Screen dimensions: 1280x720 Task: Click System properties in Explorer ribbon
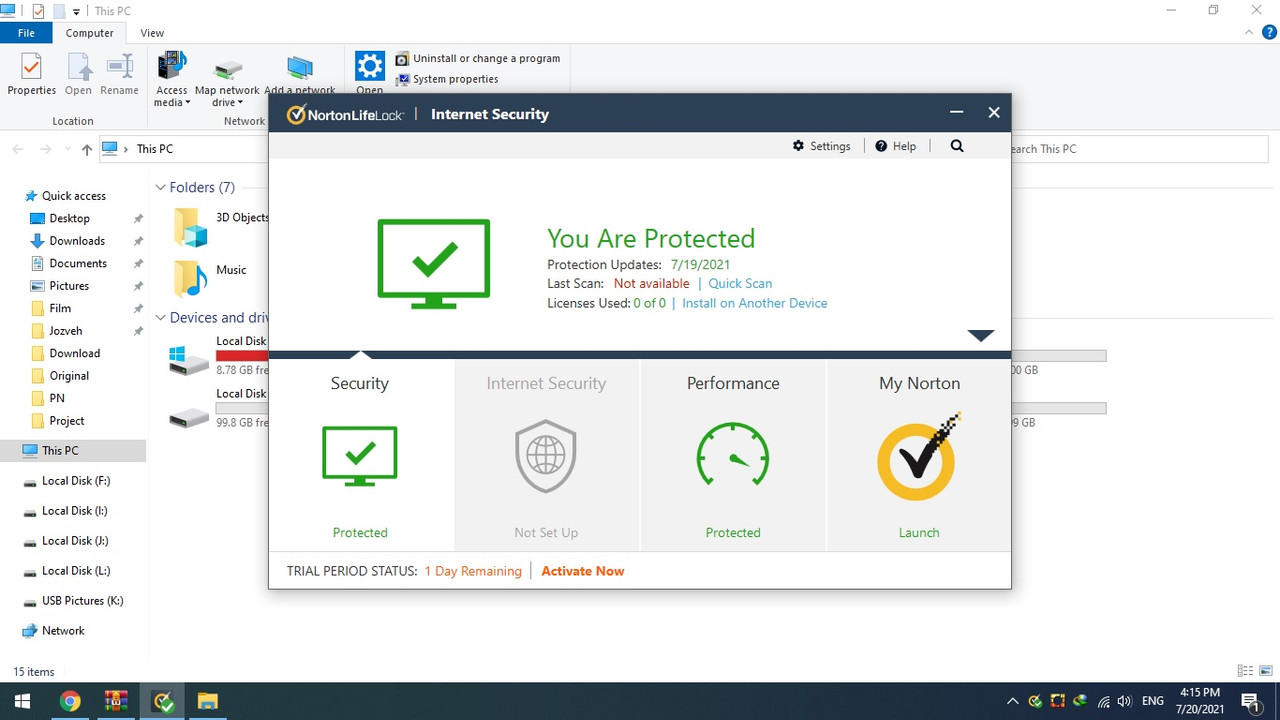pos(446,79)
